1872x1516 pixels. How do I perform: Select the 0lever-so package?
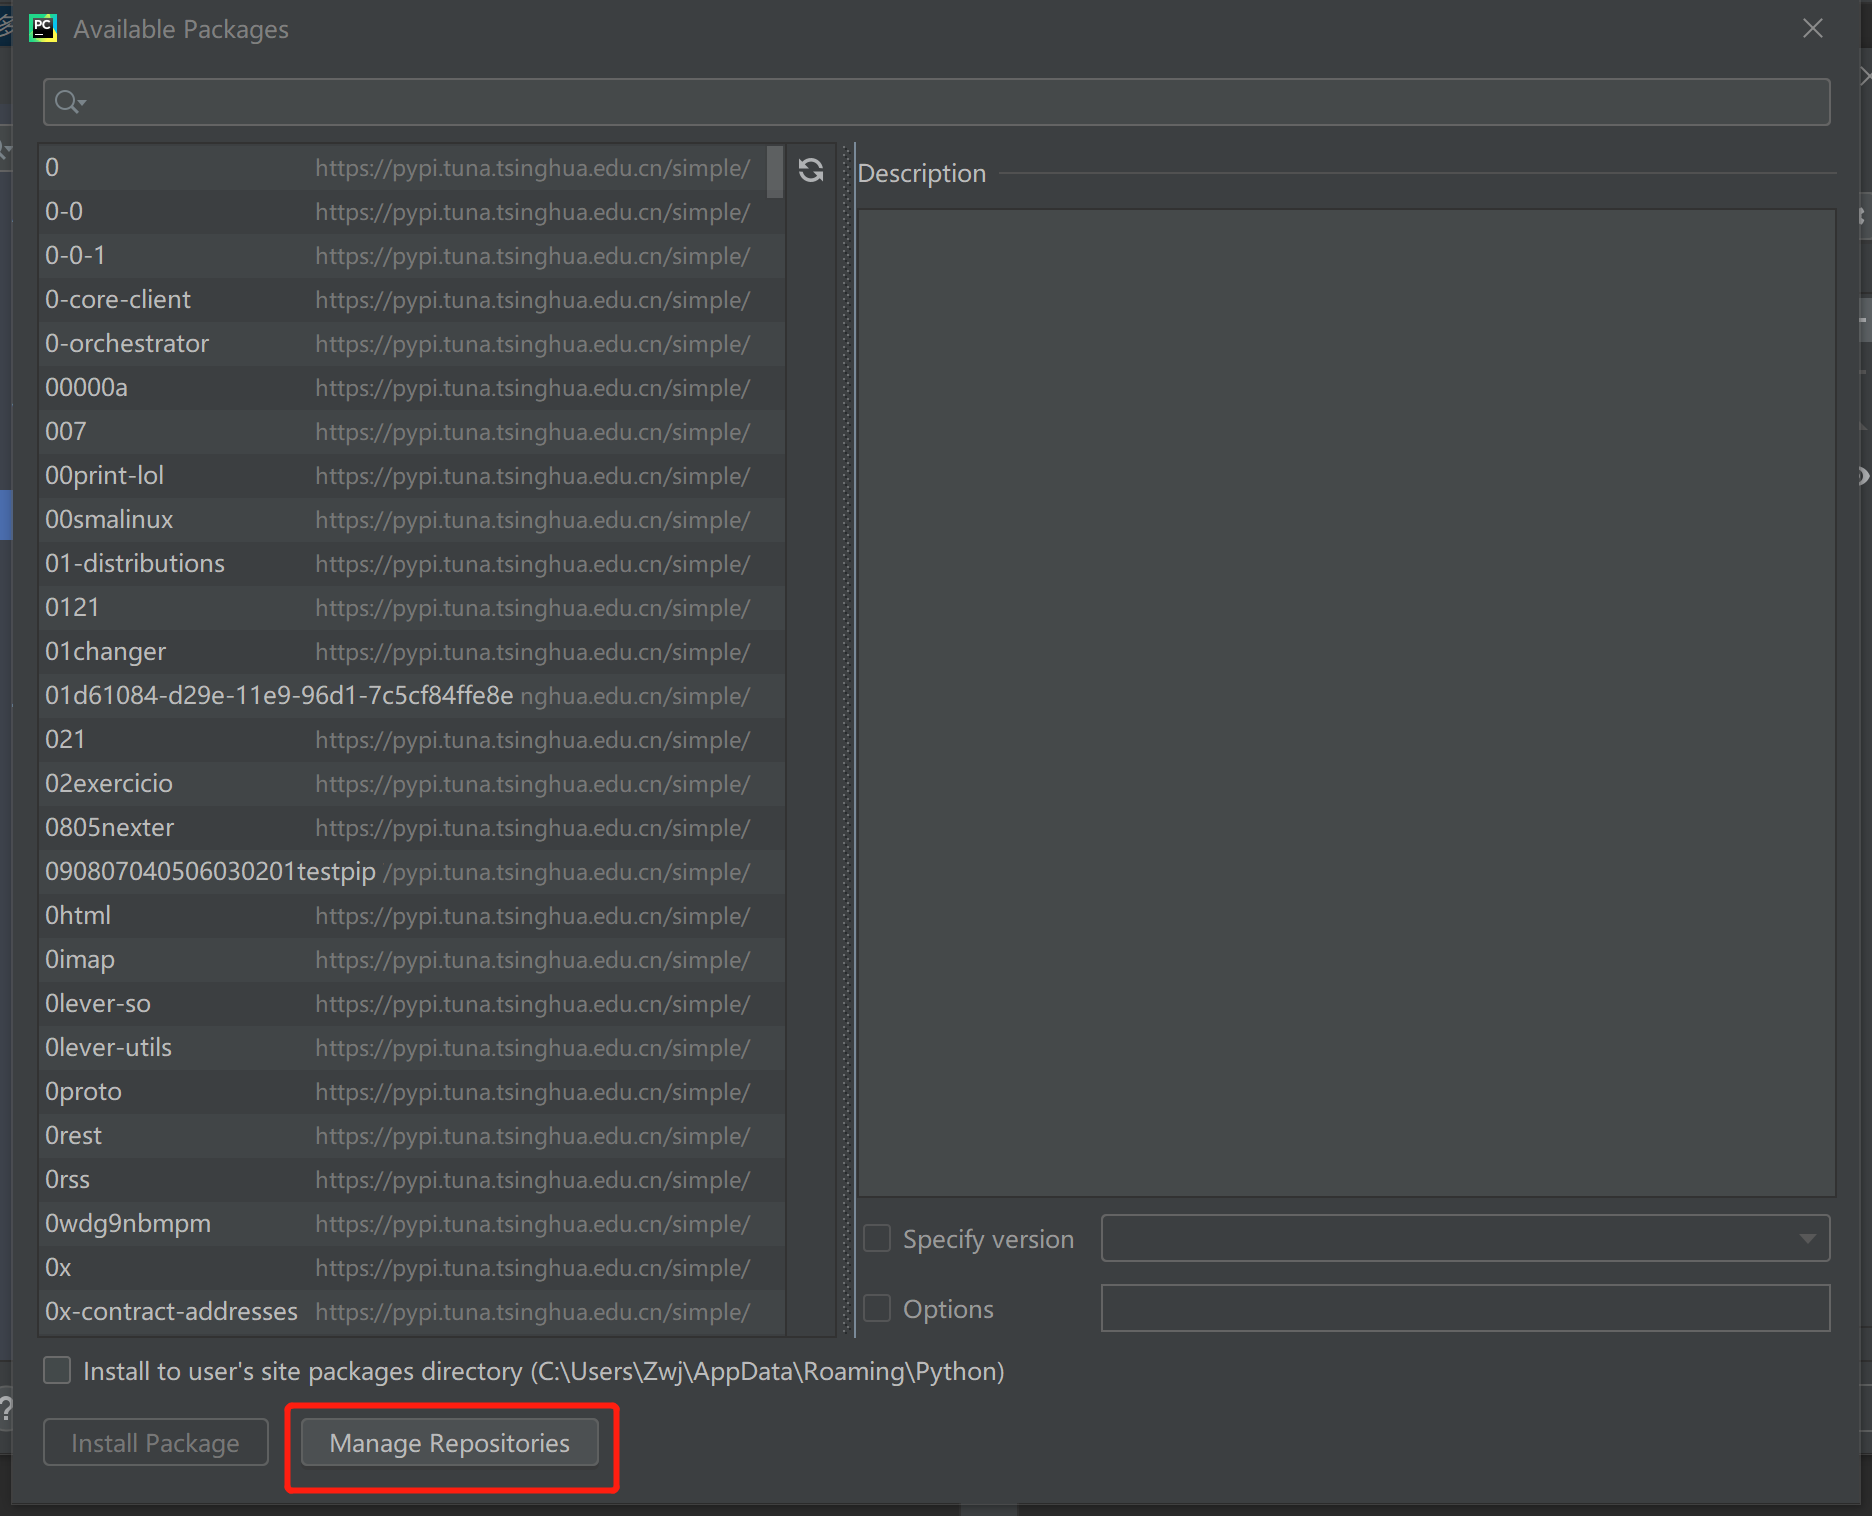[412, 1004]
